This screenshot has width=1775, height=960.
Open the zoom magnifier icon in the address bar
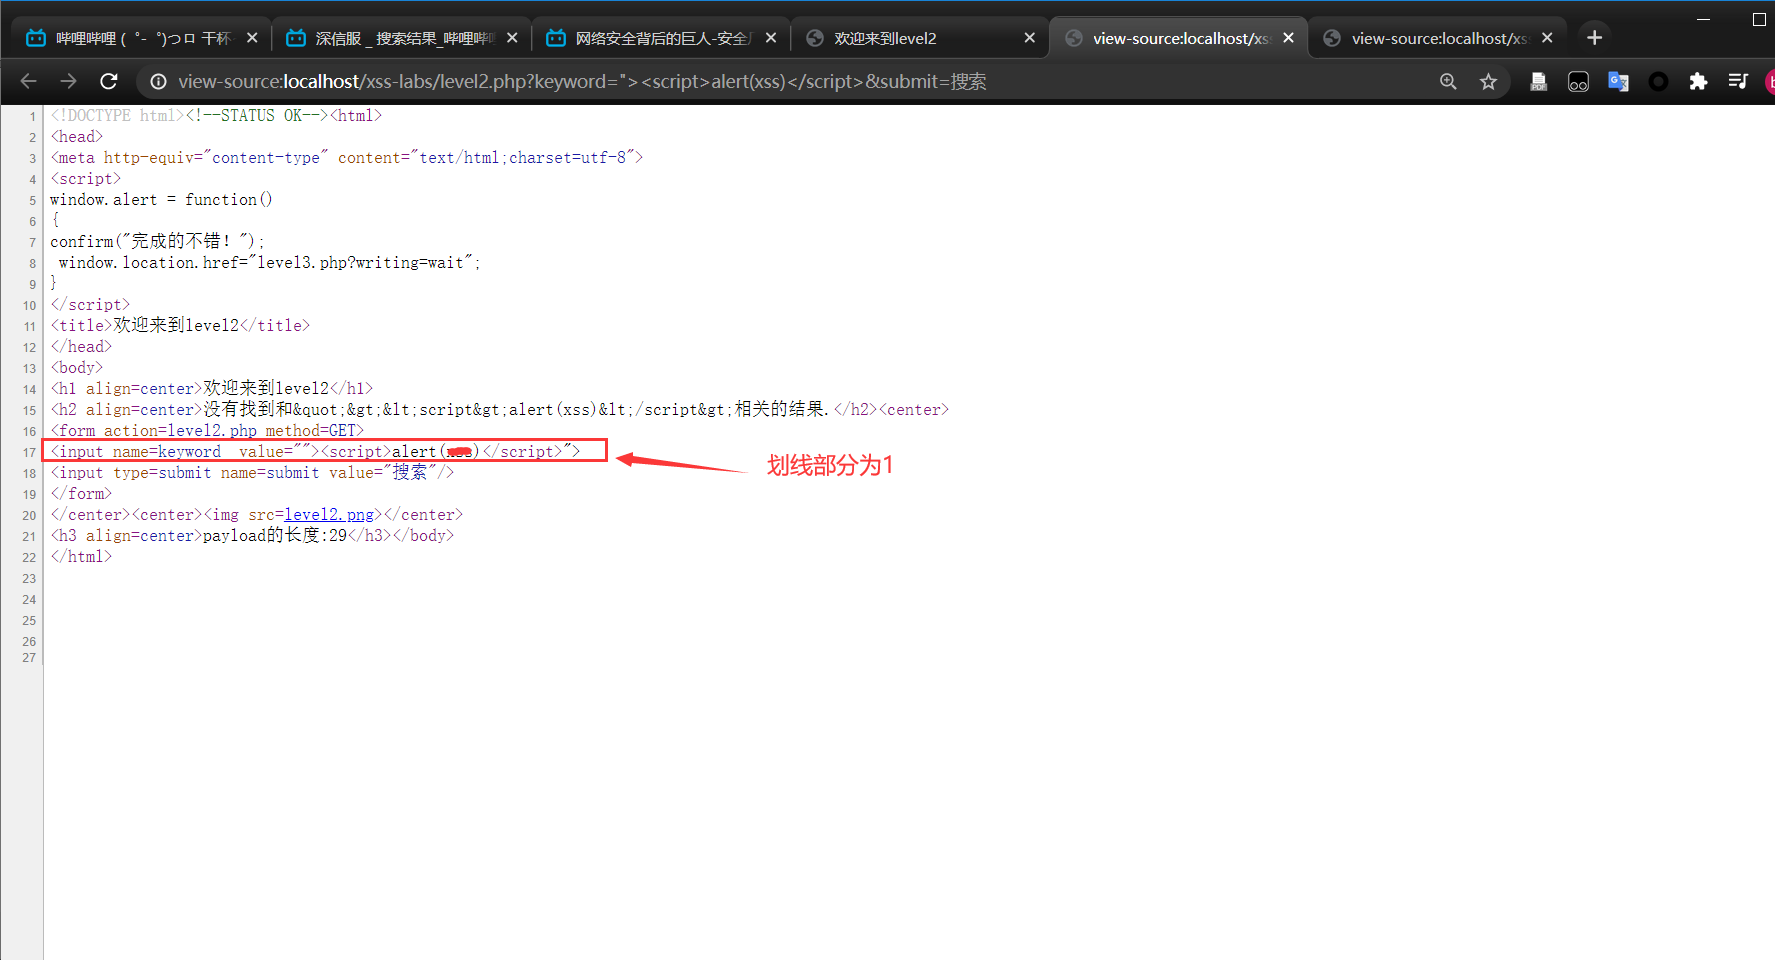pos(1448,81)
